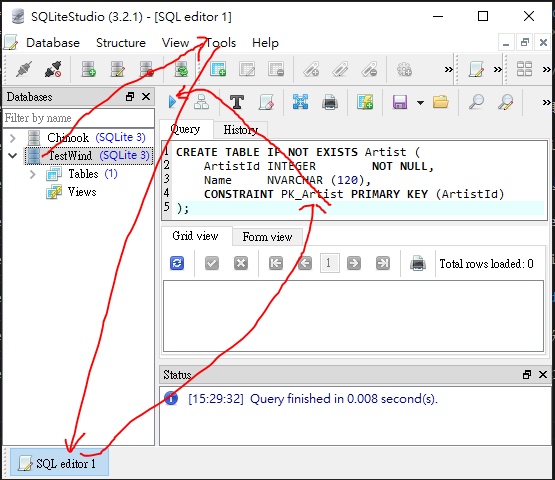Go to previous results page
Screen dimensions: 555x480
(x=305, y=263)
